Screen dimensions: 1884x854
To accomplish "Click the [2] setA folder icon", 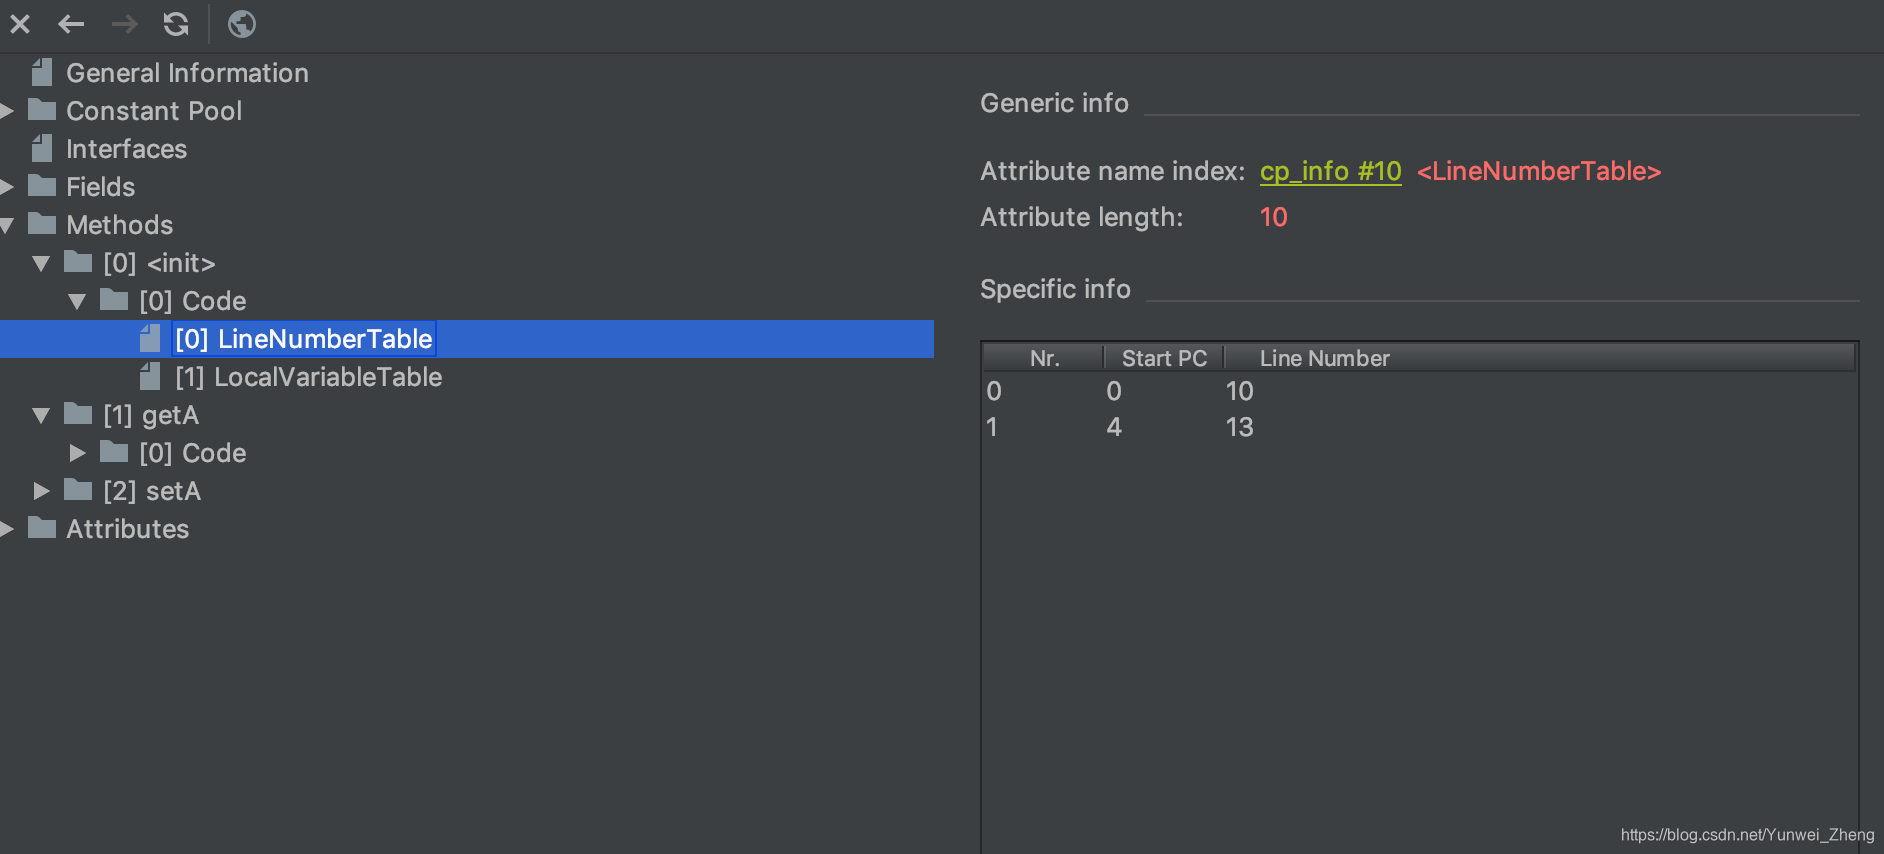I will [x=78, y=490].
